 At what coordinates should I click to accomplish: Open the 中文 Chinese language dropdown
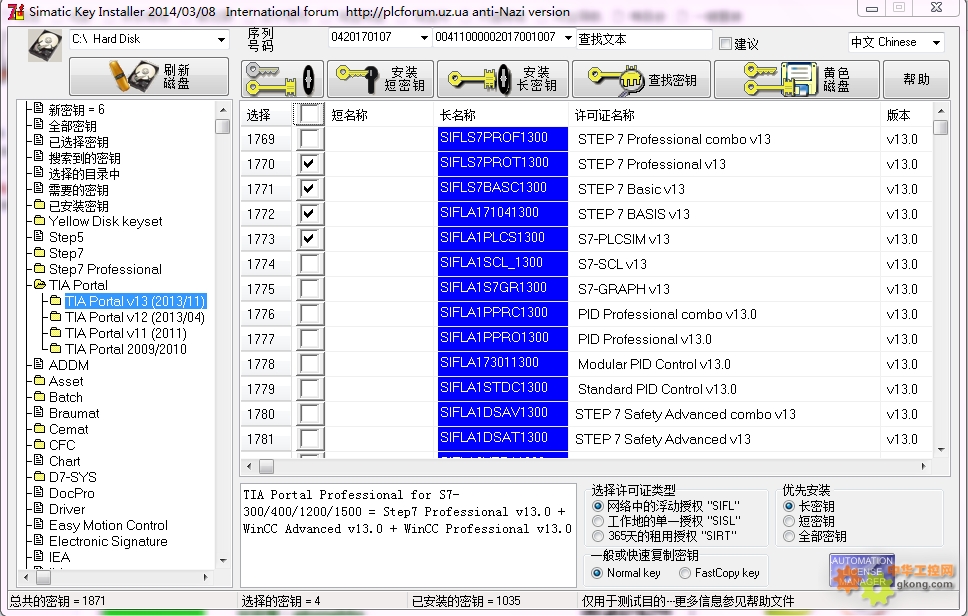click(937, 43)
